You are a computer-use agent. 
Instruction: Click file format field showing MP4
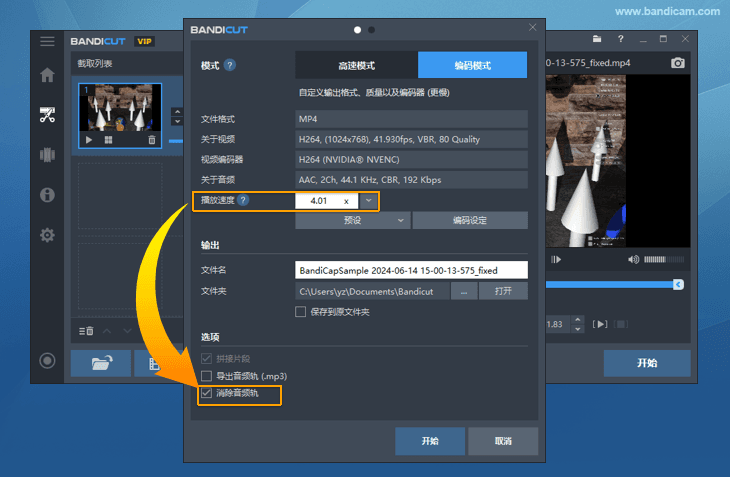[x=412, y=119]
